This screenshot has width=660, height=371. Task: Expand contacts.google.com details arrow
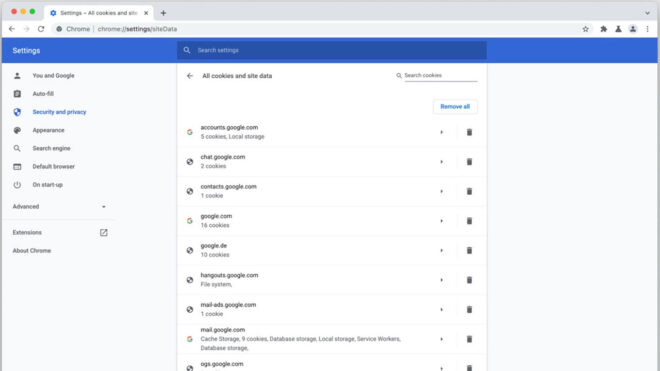pyautogui.click(x=442, y=191)
